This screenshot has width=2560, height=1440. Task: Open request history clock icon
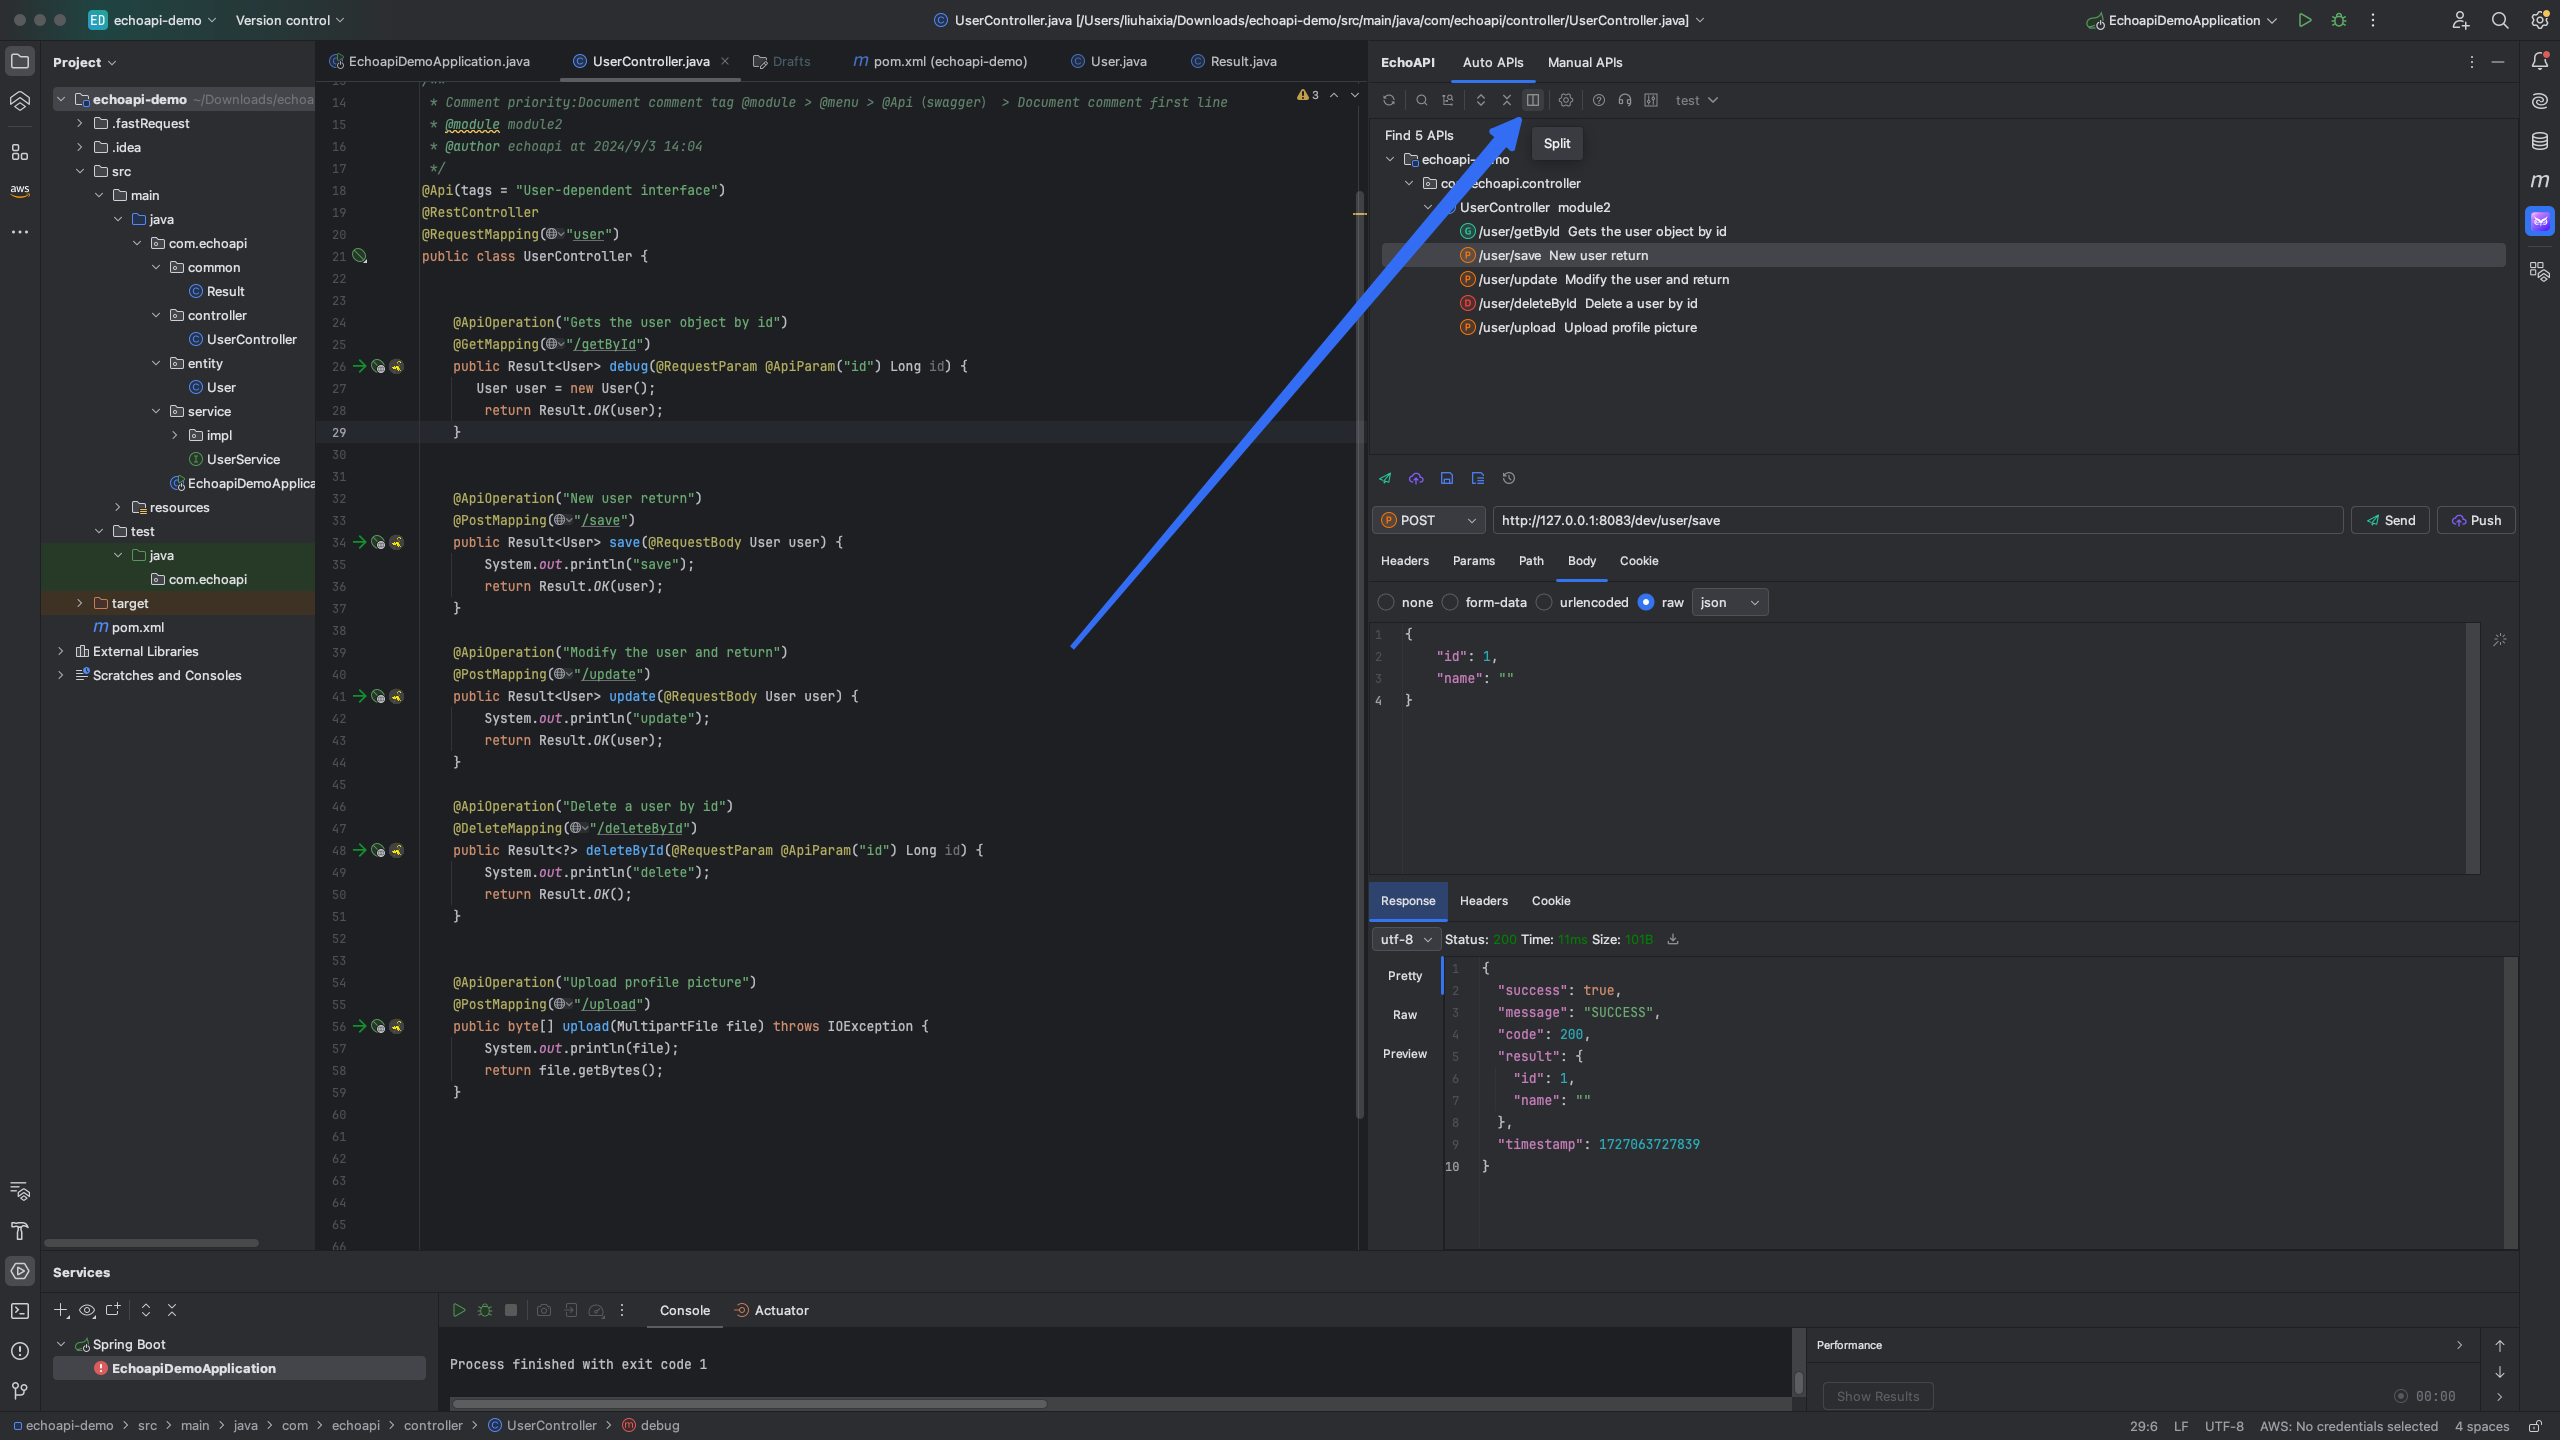click(x=1509, y=478)
